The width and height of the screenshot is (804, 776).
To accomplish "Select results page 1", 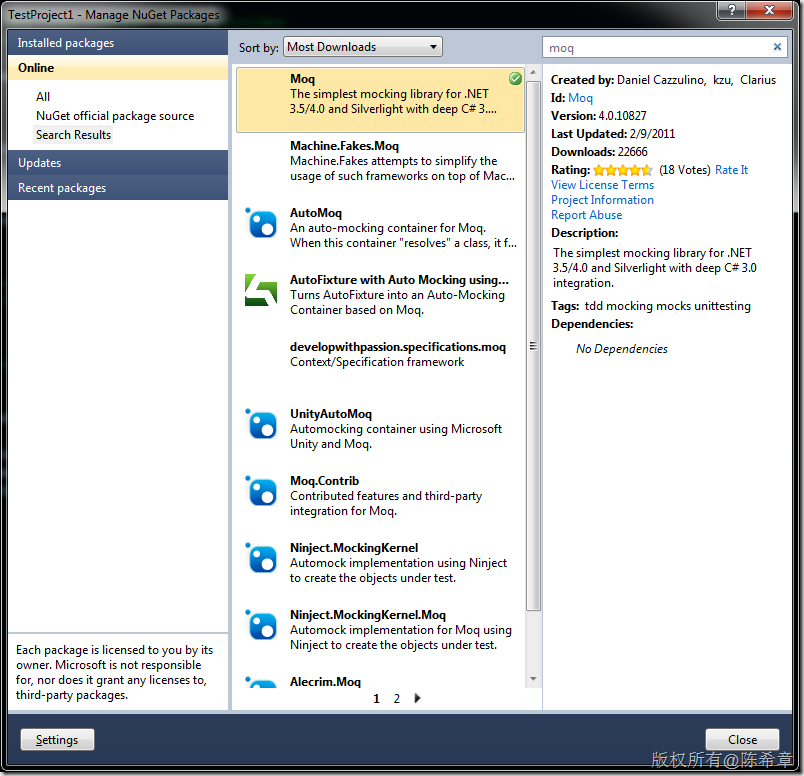I will (376, 699).
